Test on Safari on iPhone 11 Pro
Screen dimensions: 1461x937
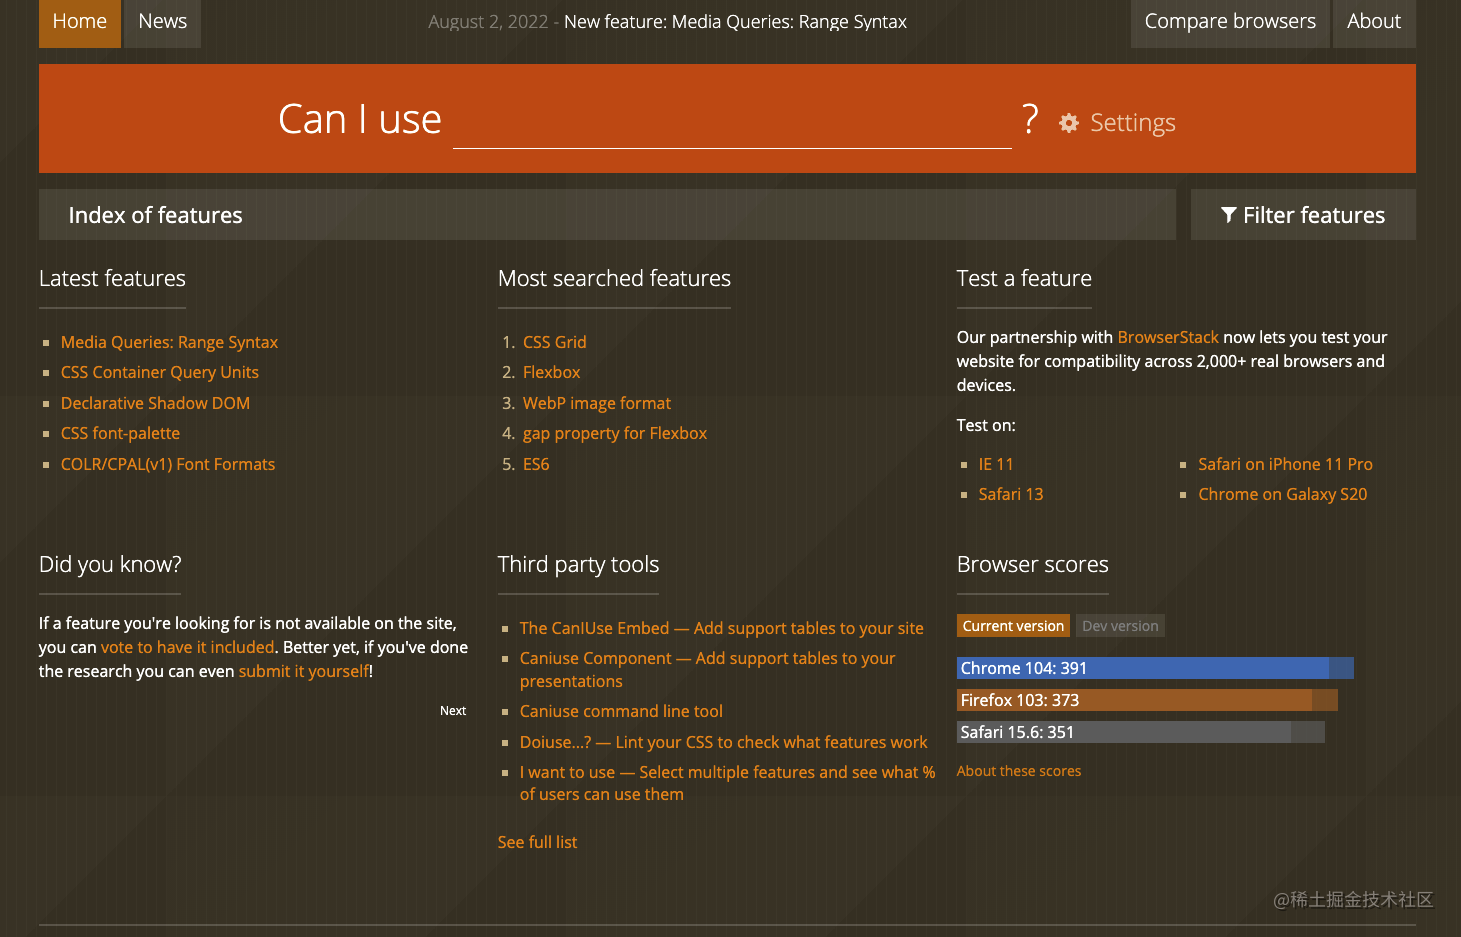click(1285, 464)
